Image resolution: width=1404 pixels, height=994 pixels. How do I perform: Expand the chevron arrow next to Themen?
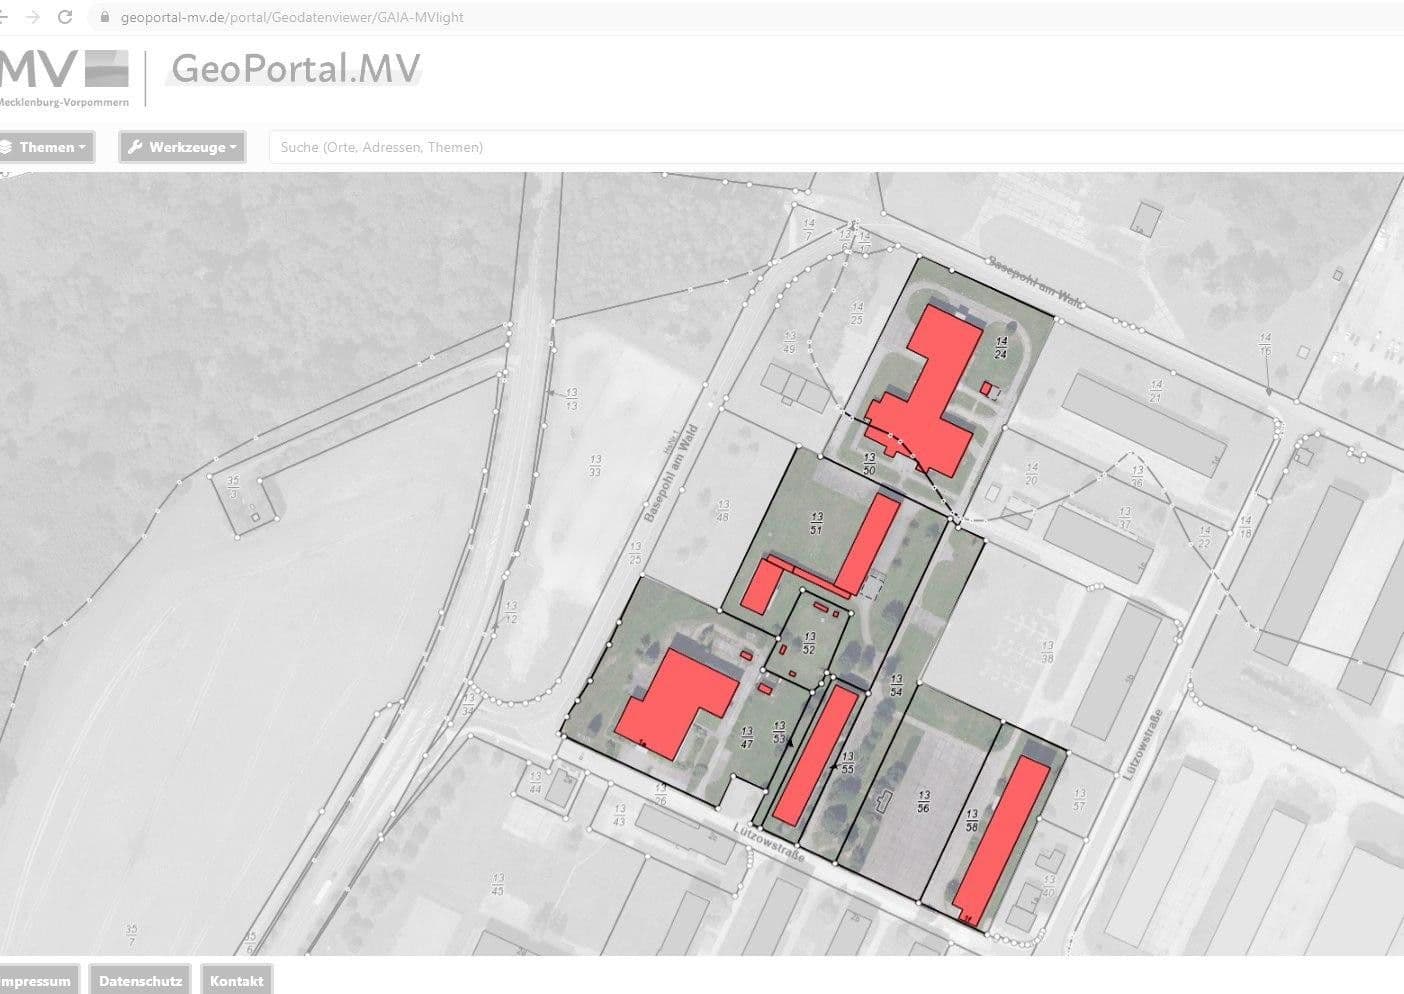point(82,147)
